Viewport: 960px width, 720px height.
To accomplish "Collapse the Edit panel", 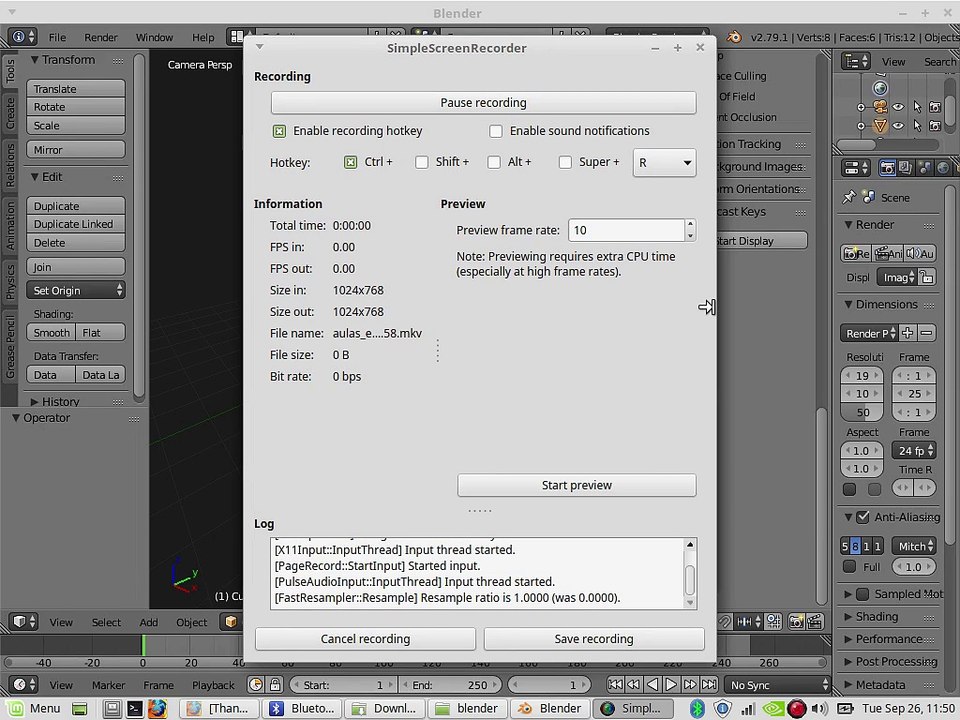I will [x=35, y=177].
